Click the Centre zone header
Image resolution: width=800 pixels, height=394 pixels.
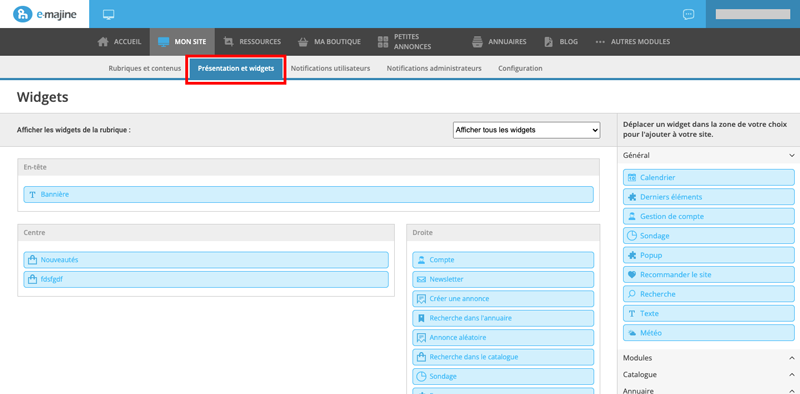206,232
